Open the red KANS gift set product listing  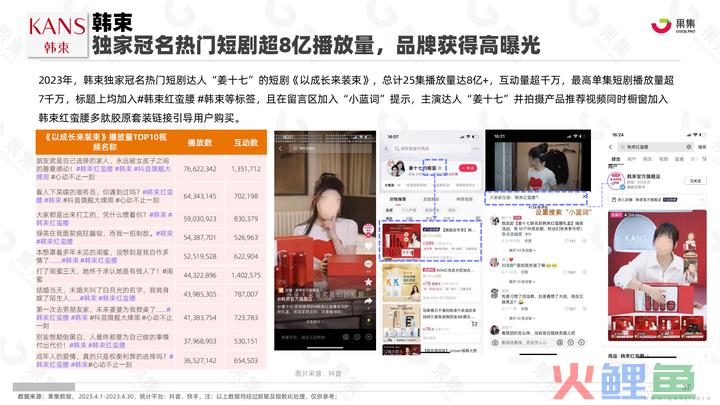point(430,241)
